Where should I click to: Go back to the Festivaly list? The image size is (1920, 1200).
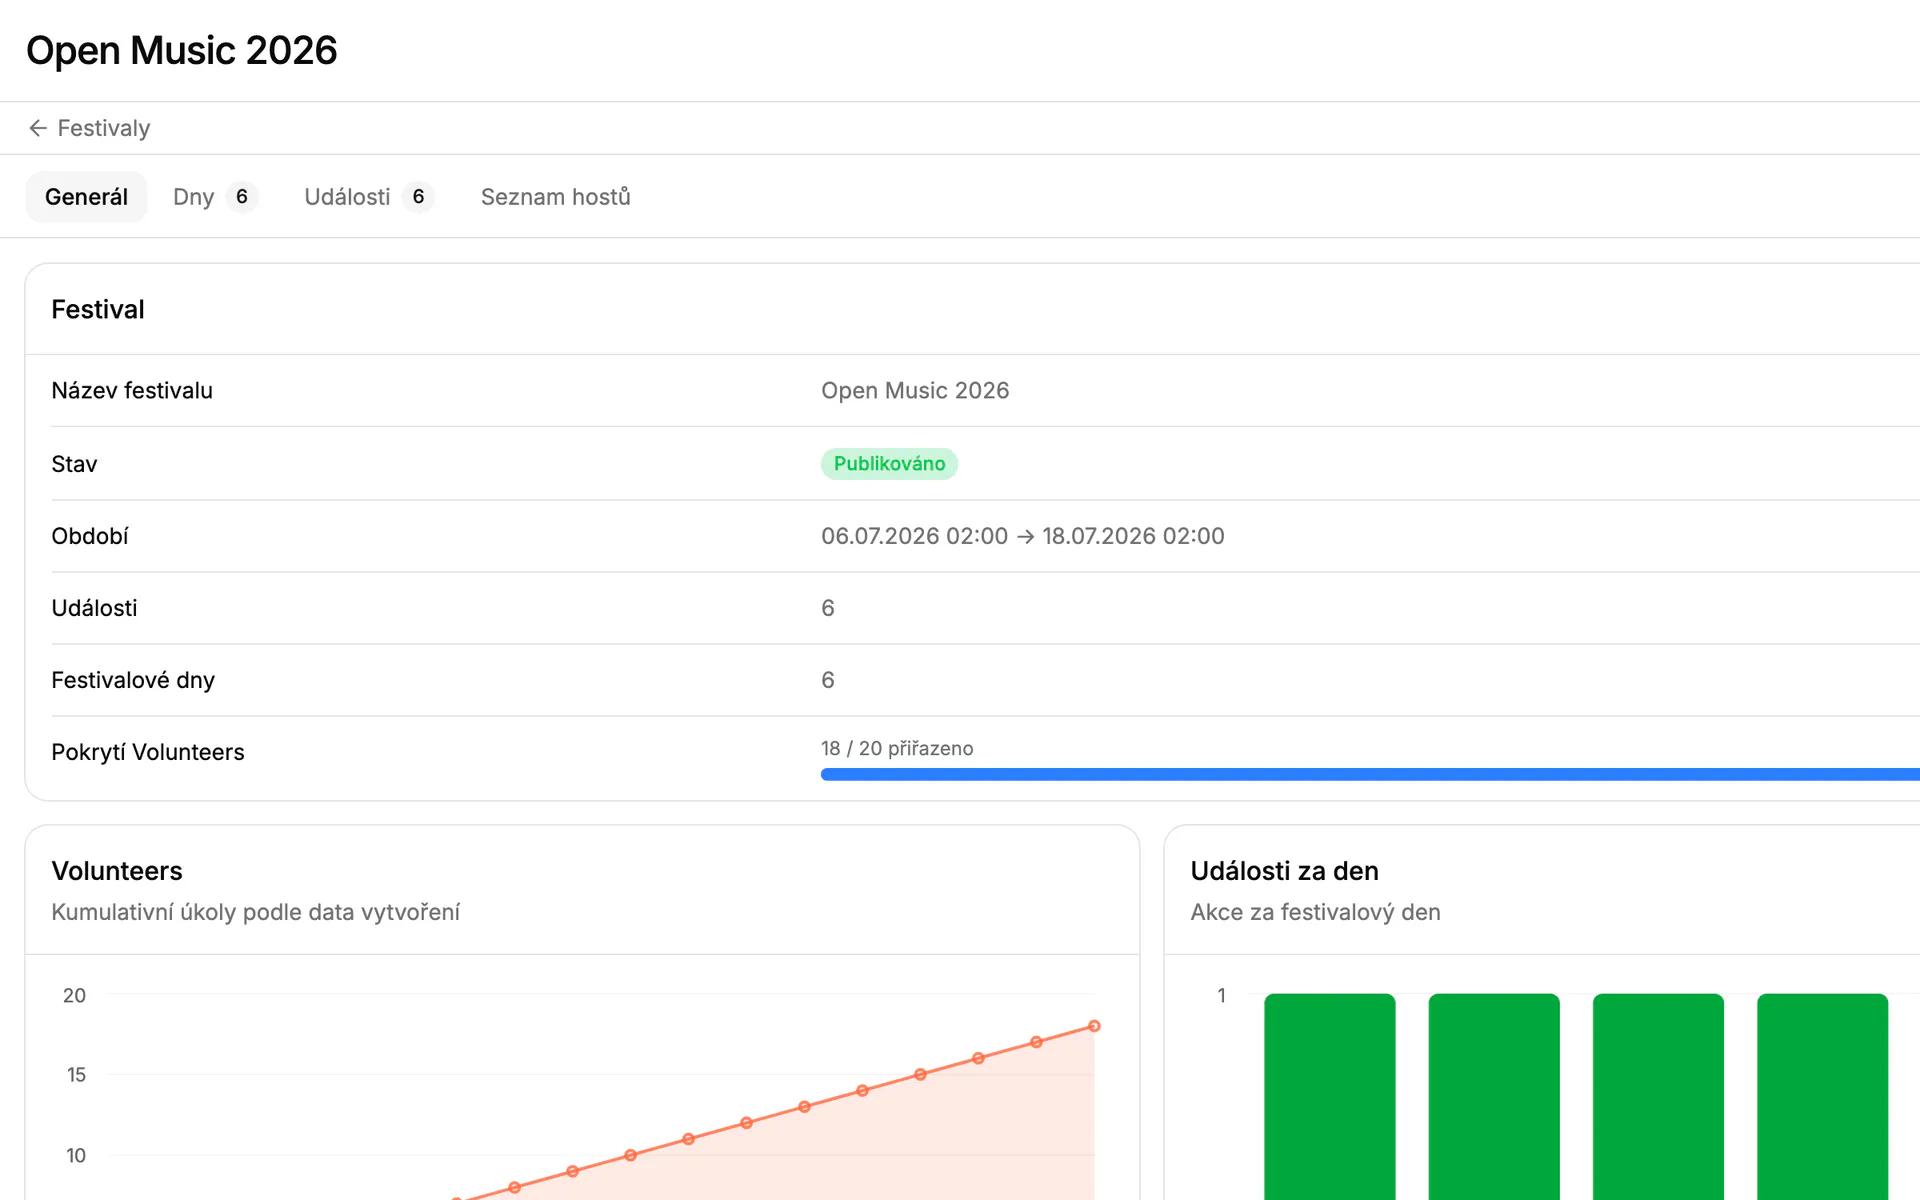pyautogui.click(x=90, y=128)
